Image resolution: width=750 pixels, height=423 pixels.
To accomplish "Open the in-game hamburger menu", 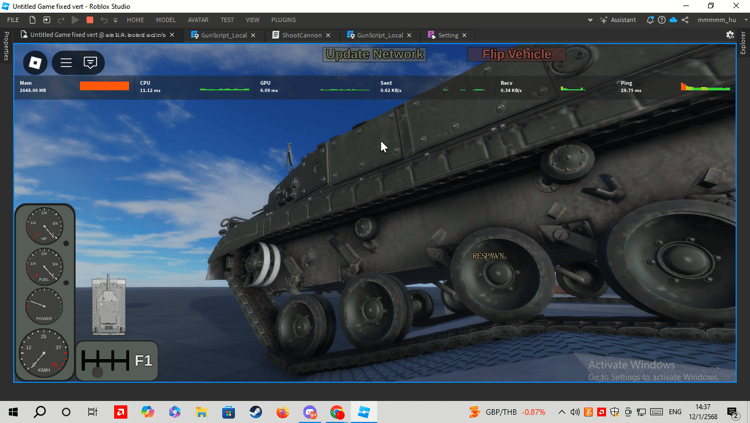I will point(66,63).
